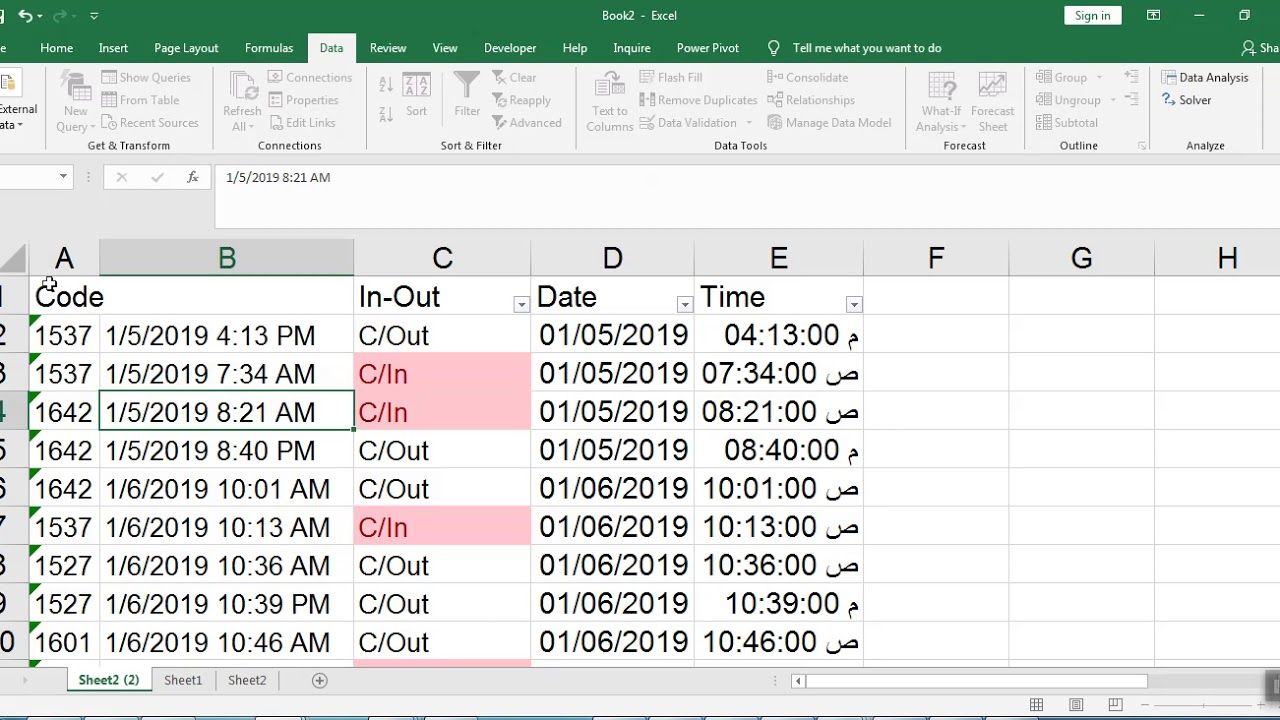Click the Tell me lightbulb icon

(x=773, y=48)
